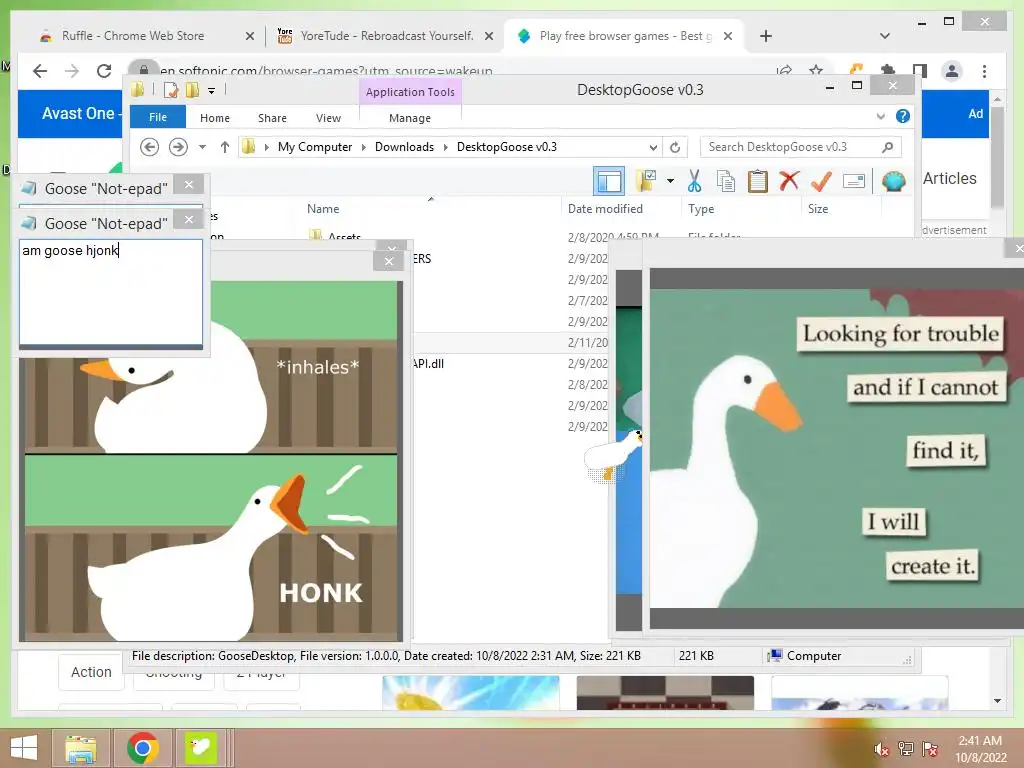Open the Home ribbon tab
This screenshot has width=1024, height=768.
(x=215, y=118)
